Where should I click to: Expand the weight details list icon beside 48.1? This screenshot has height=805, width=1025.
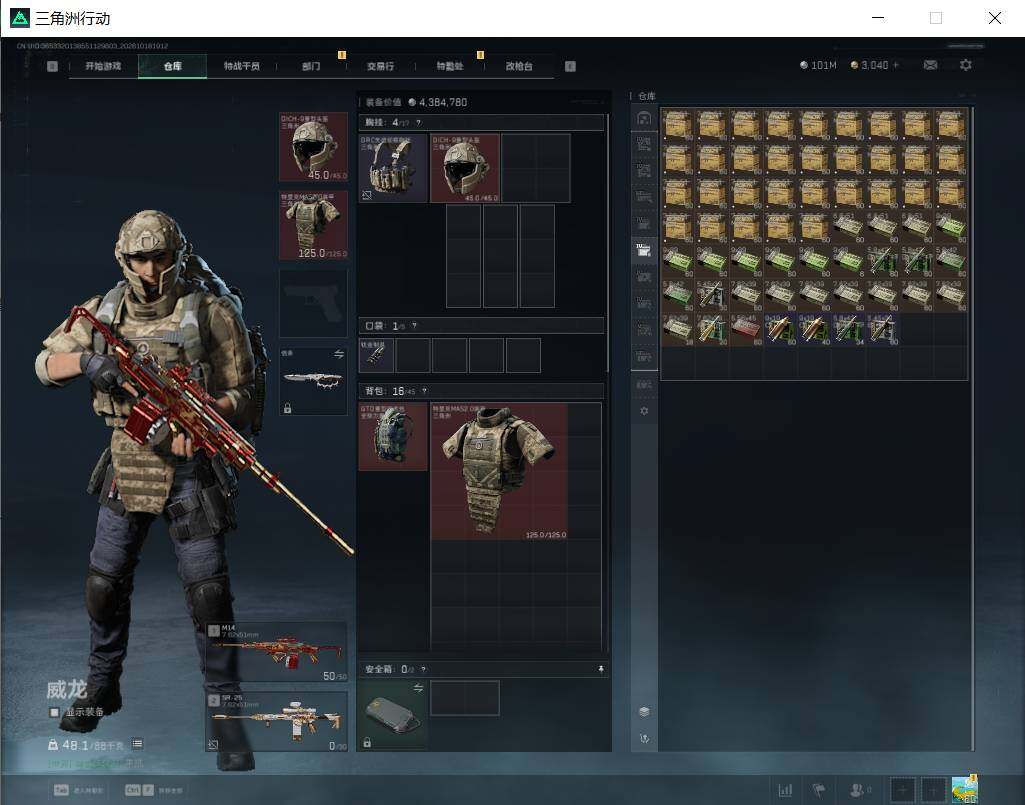click(x=137, y=744)
